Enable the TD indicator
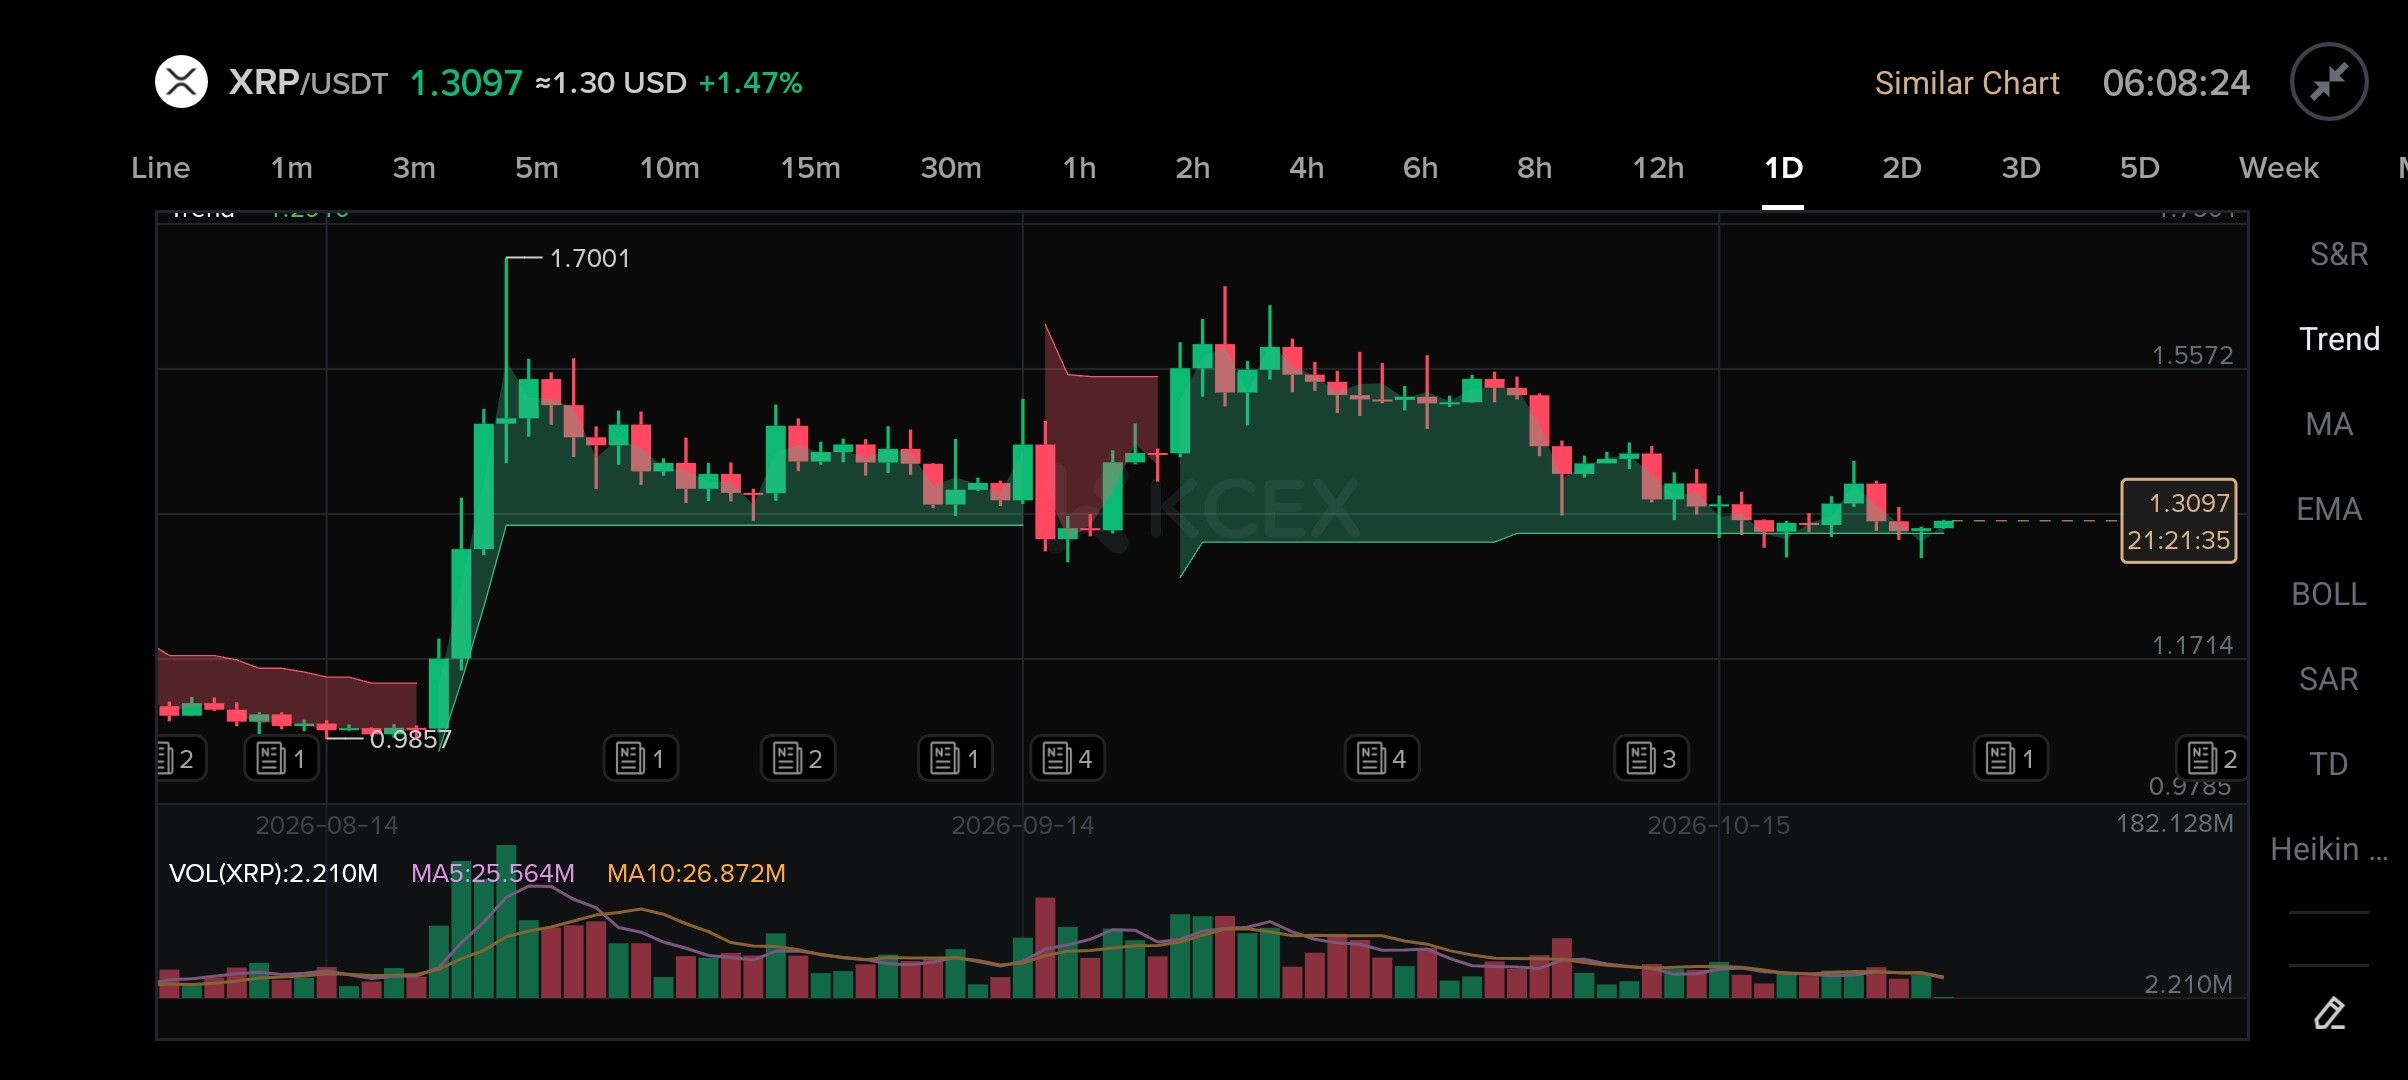This screenshot has width=2408, height=1080. 2329,764
